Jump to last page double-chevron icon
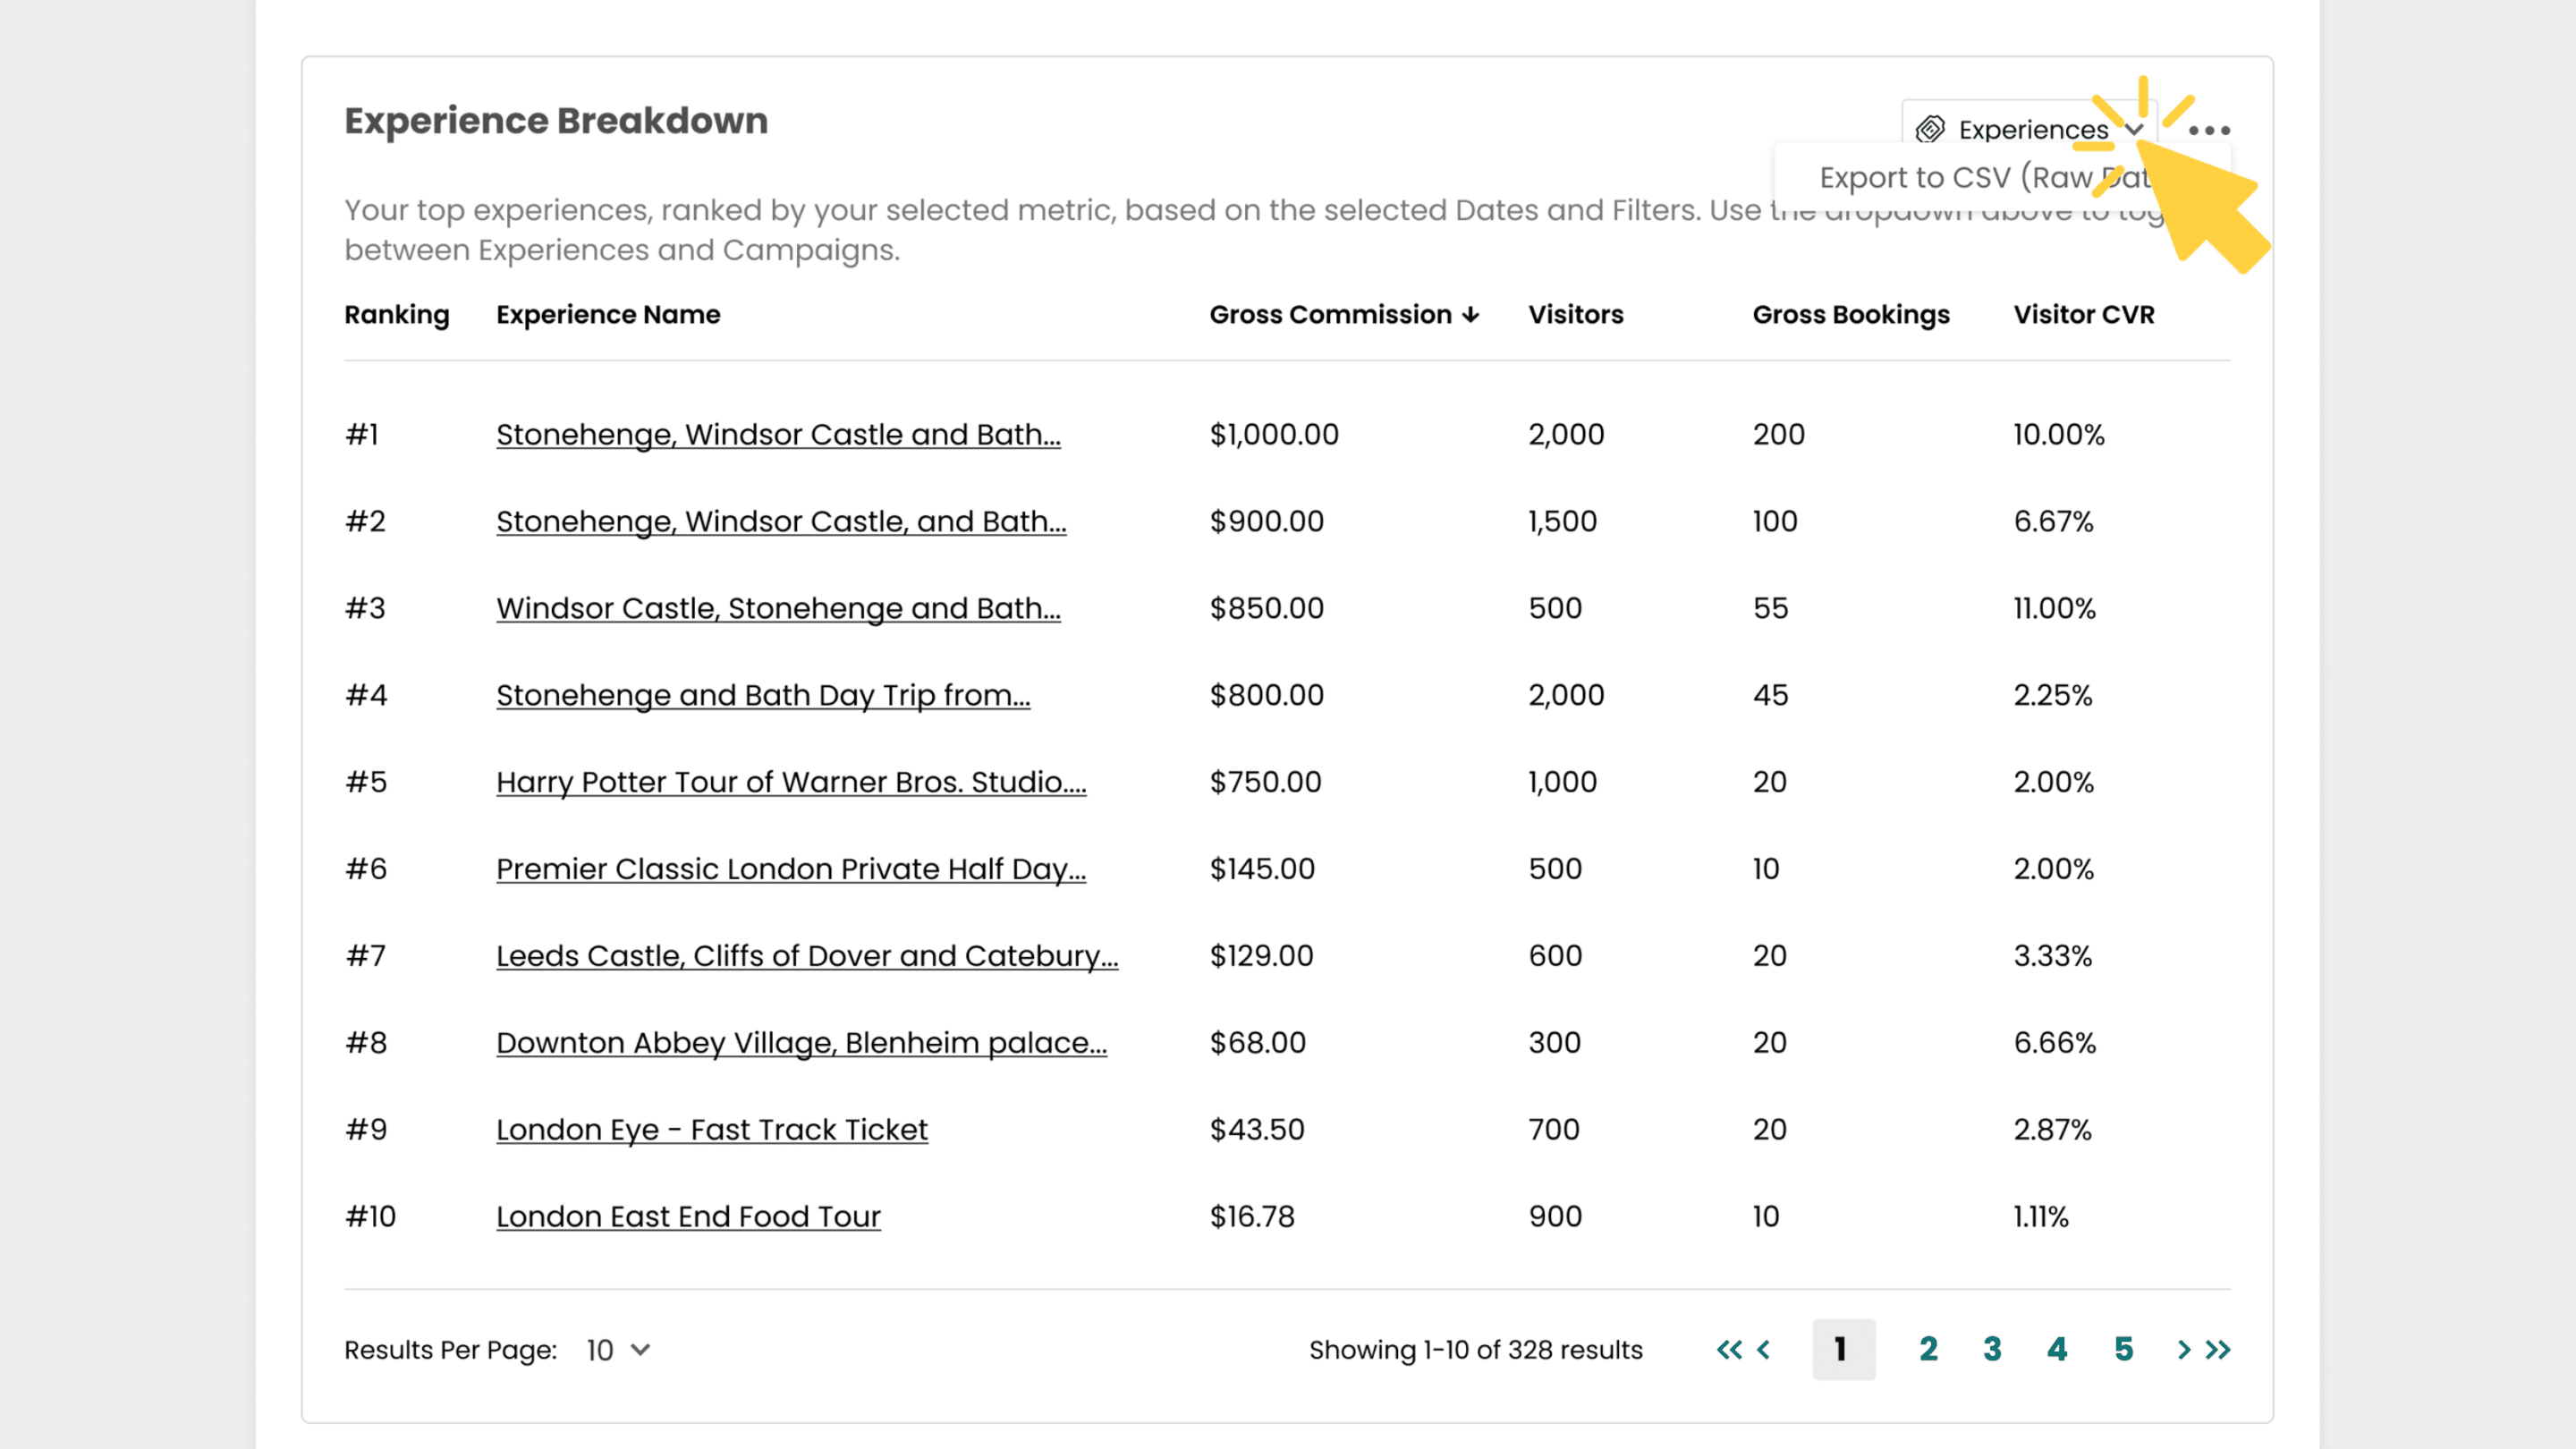The height and width of the screenshot is (1449, 2576). (x=2218, y=1350)
